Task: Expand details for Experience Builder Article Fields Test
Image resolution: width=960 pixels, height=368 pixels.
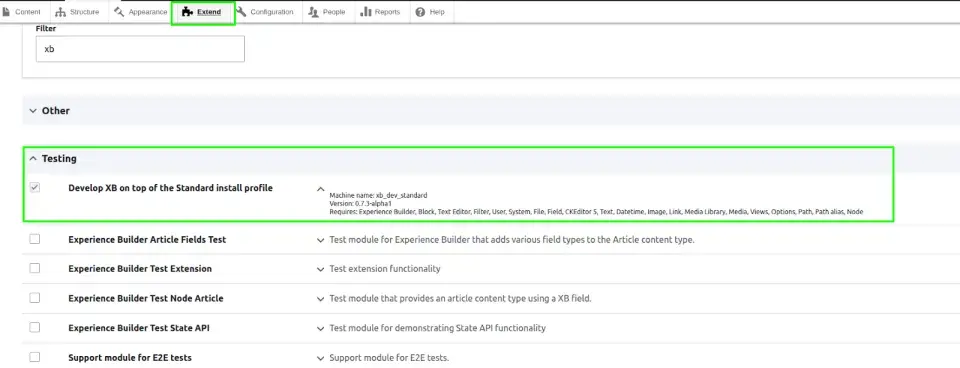Action: [x=320, y=240]
